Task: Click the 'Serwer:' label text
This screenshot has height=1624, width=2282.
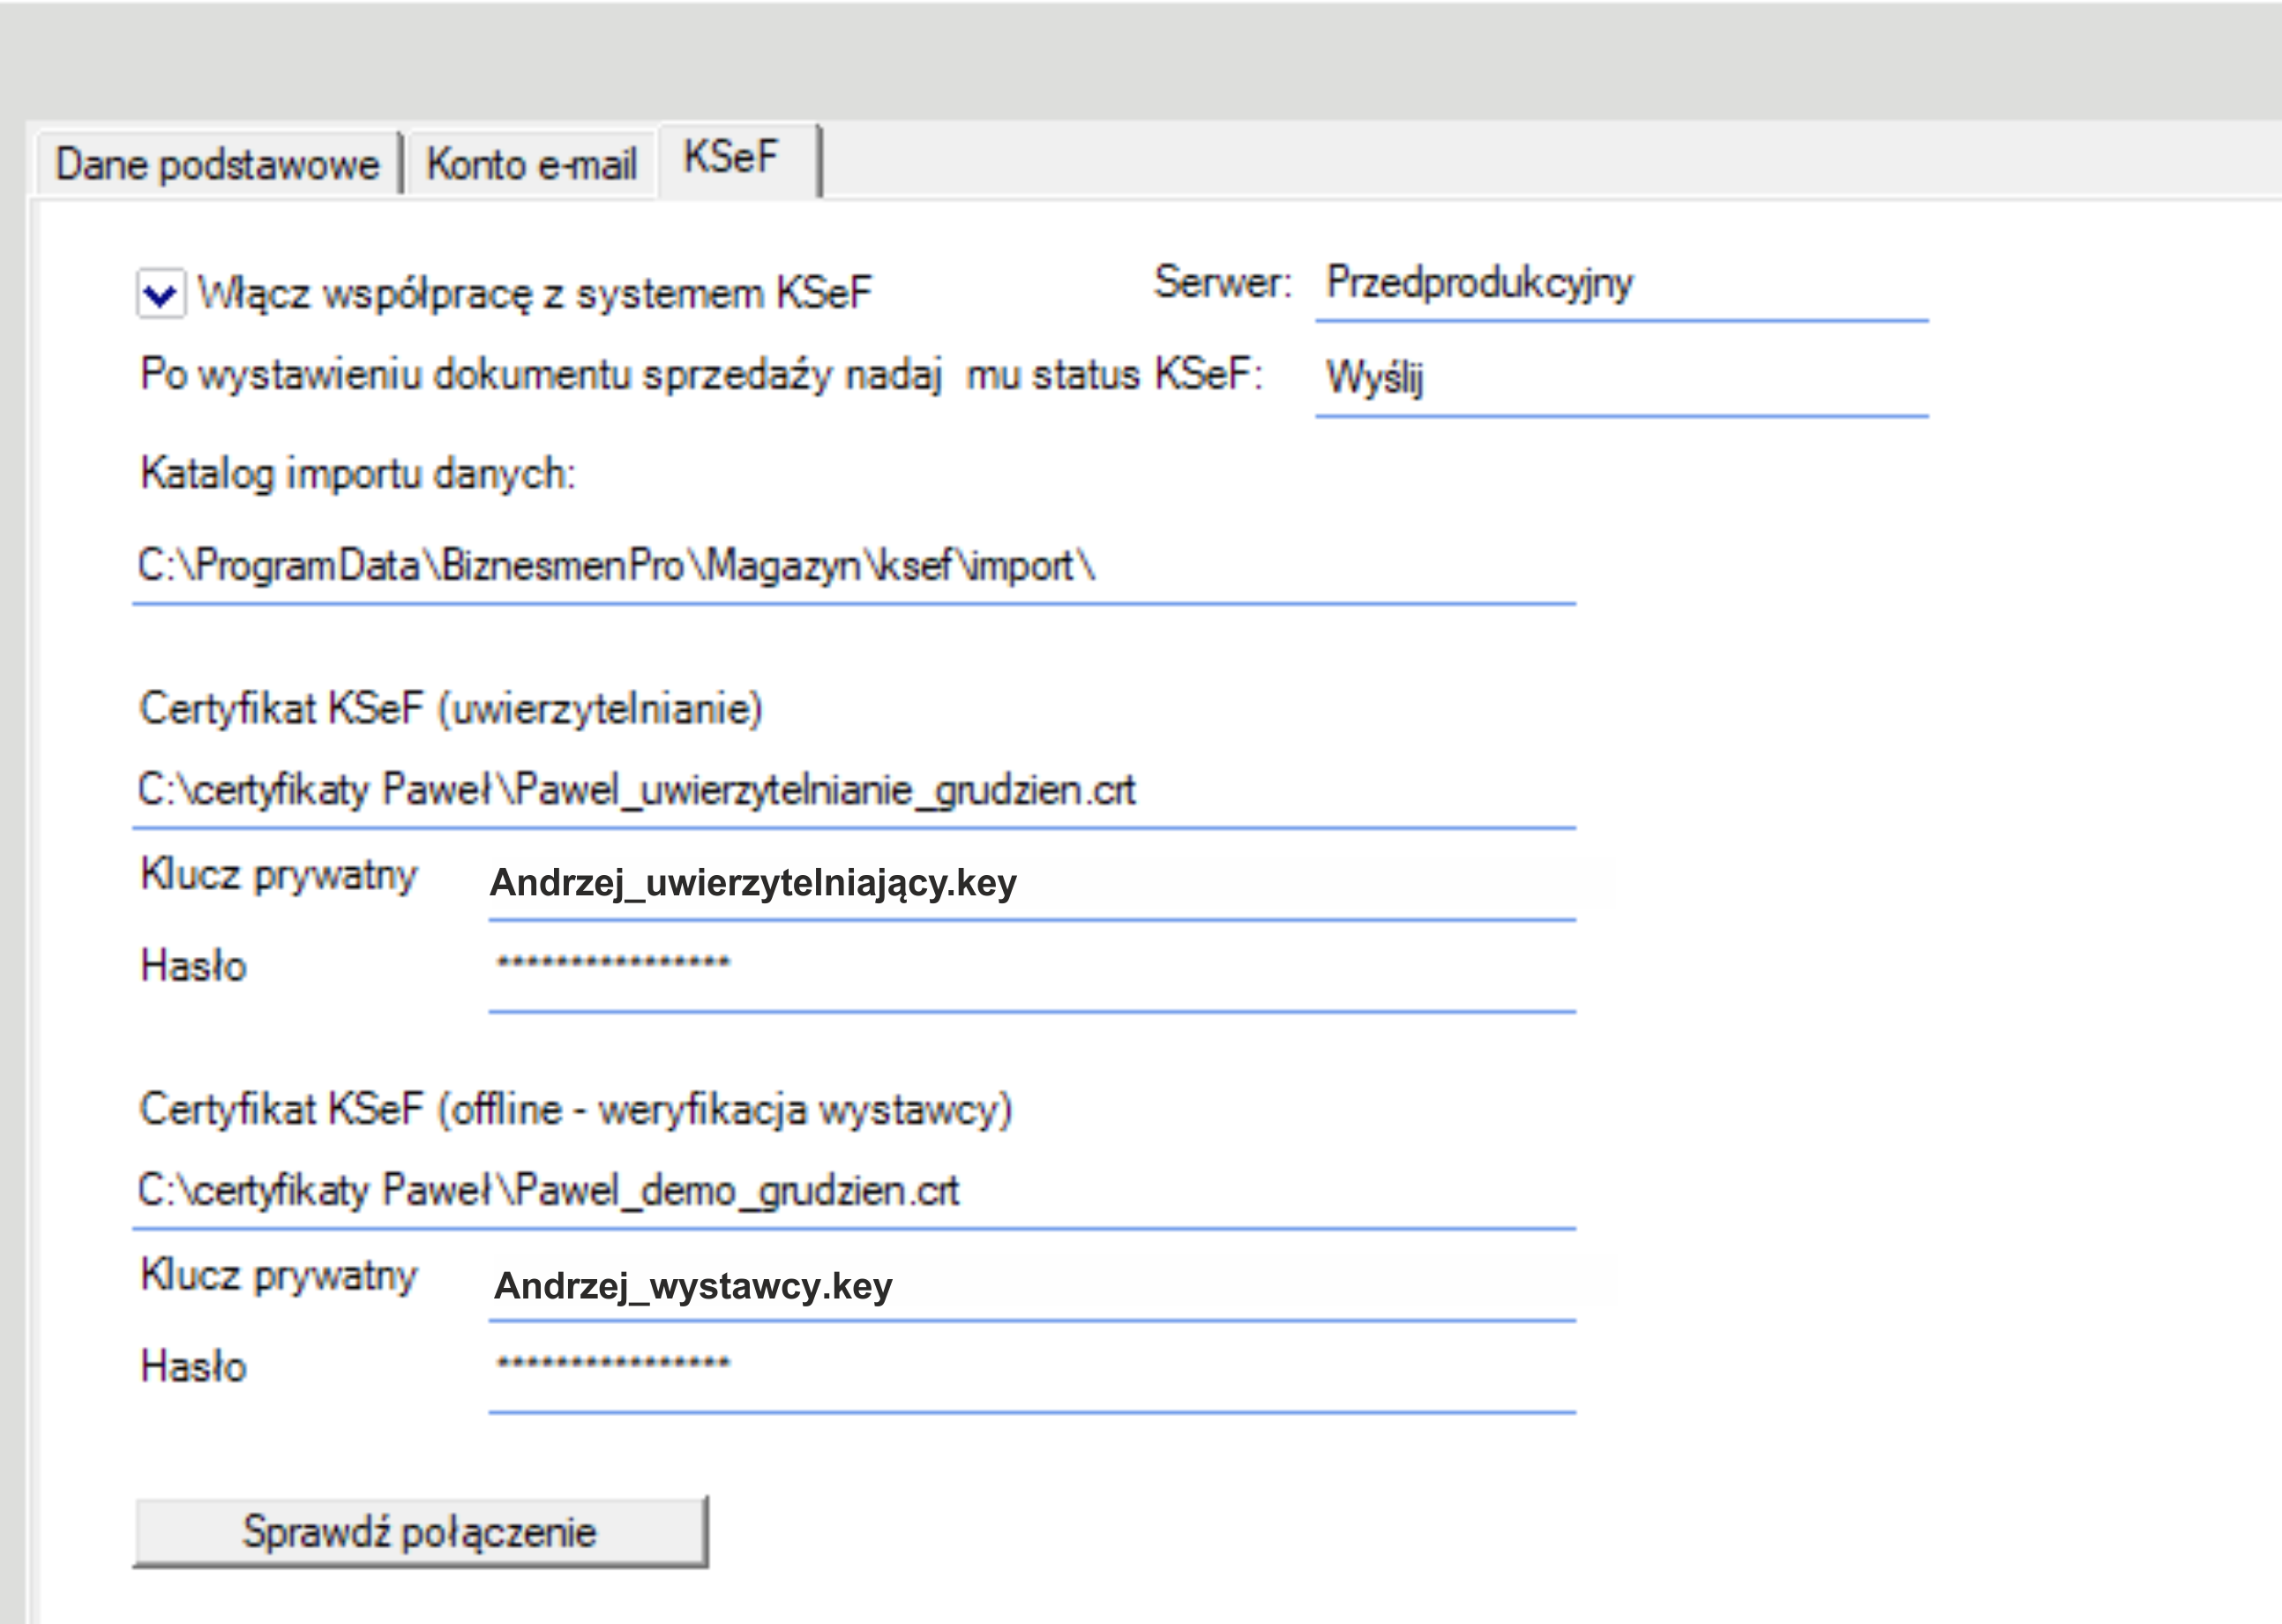Action: 1222,282
